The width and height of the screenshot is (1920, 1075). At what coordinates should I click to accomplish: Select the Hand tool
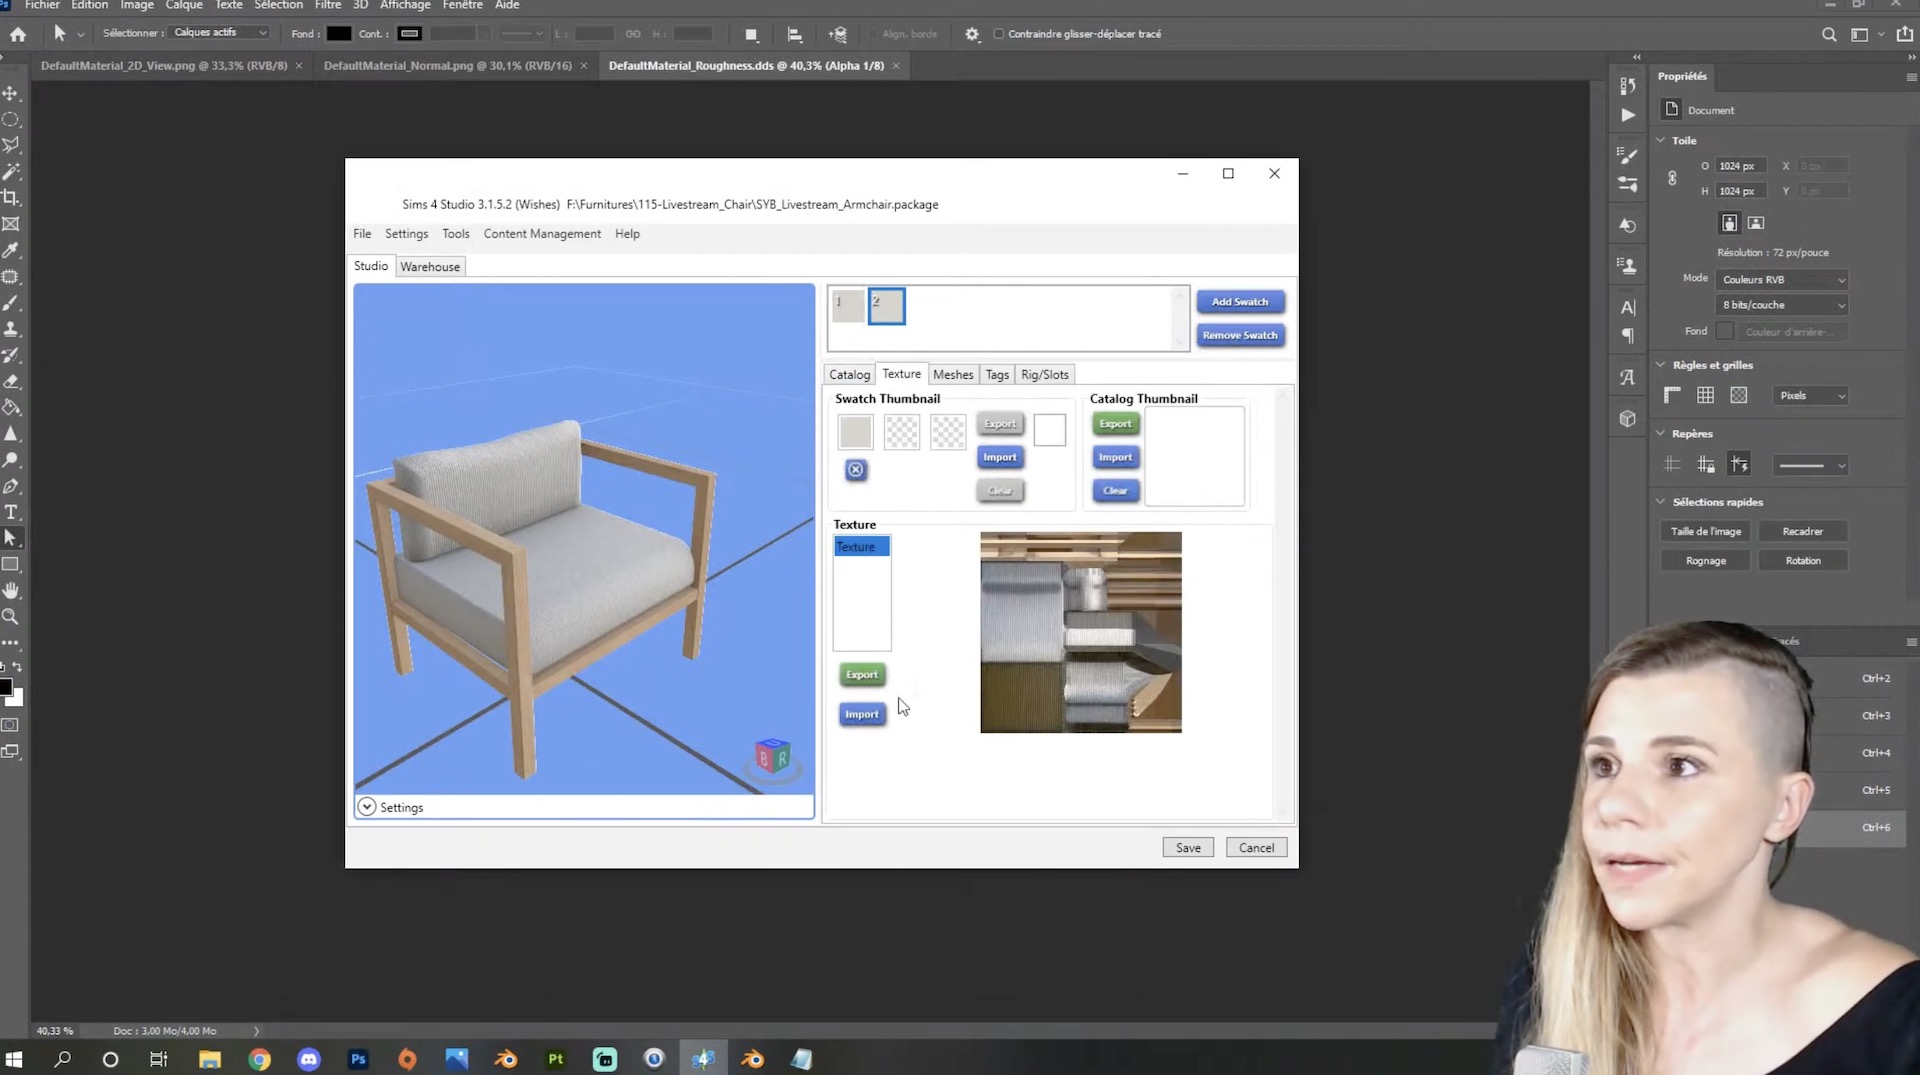point(11,591)
